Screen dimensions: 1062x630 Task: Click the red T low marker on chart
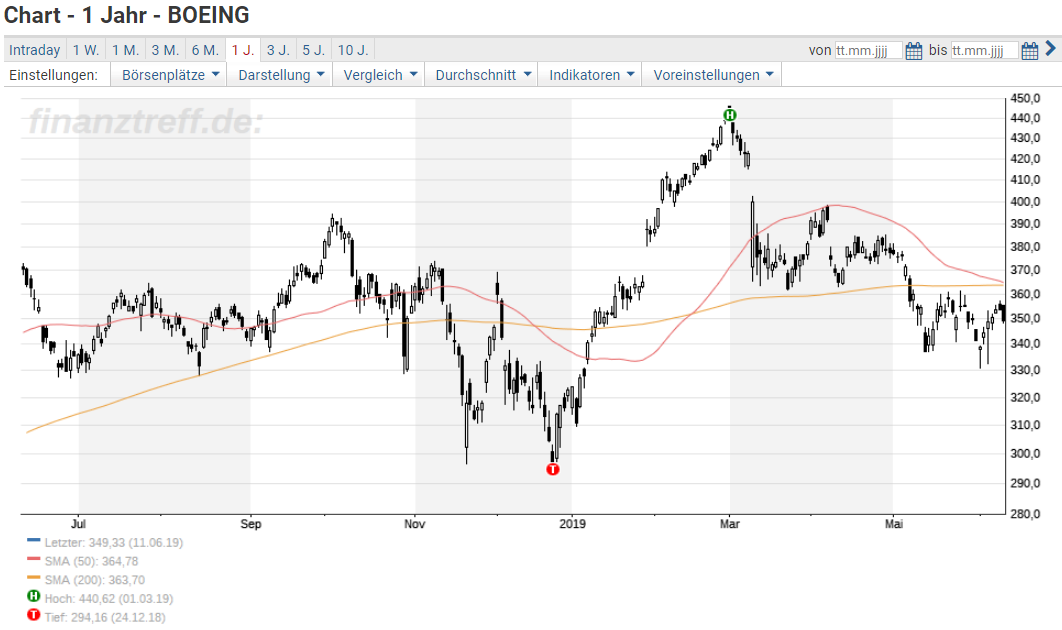[x=553, y=469]
